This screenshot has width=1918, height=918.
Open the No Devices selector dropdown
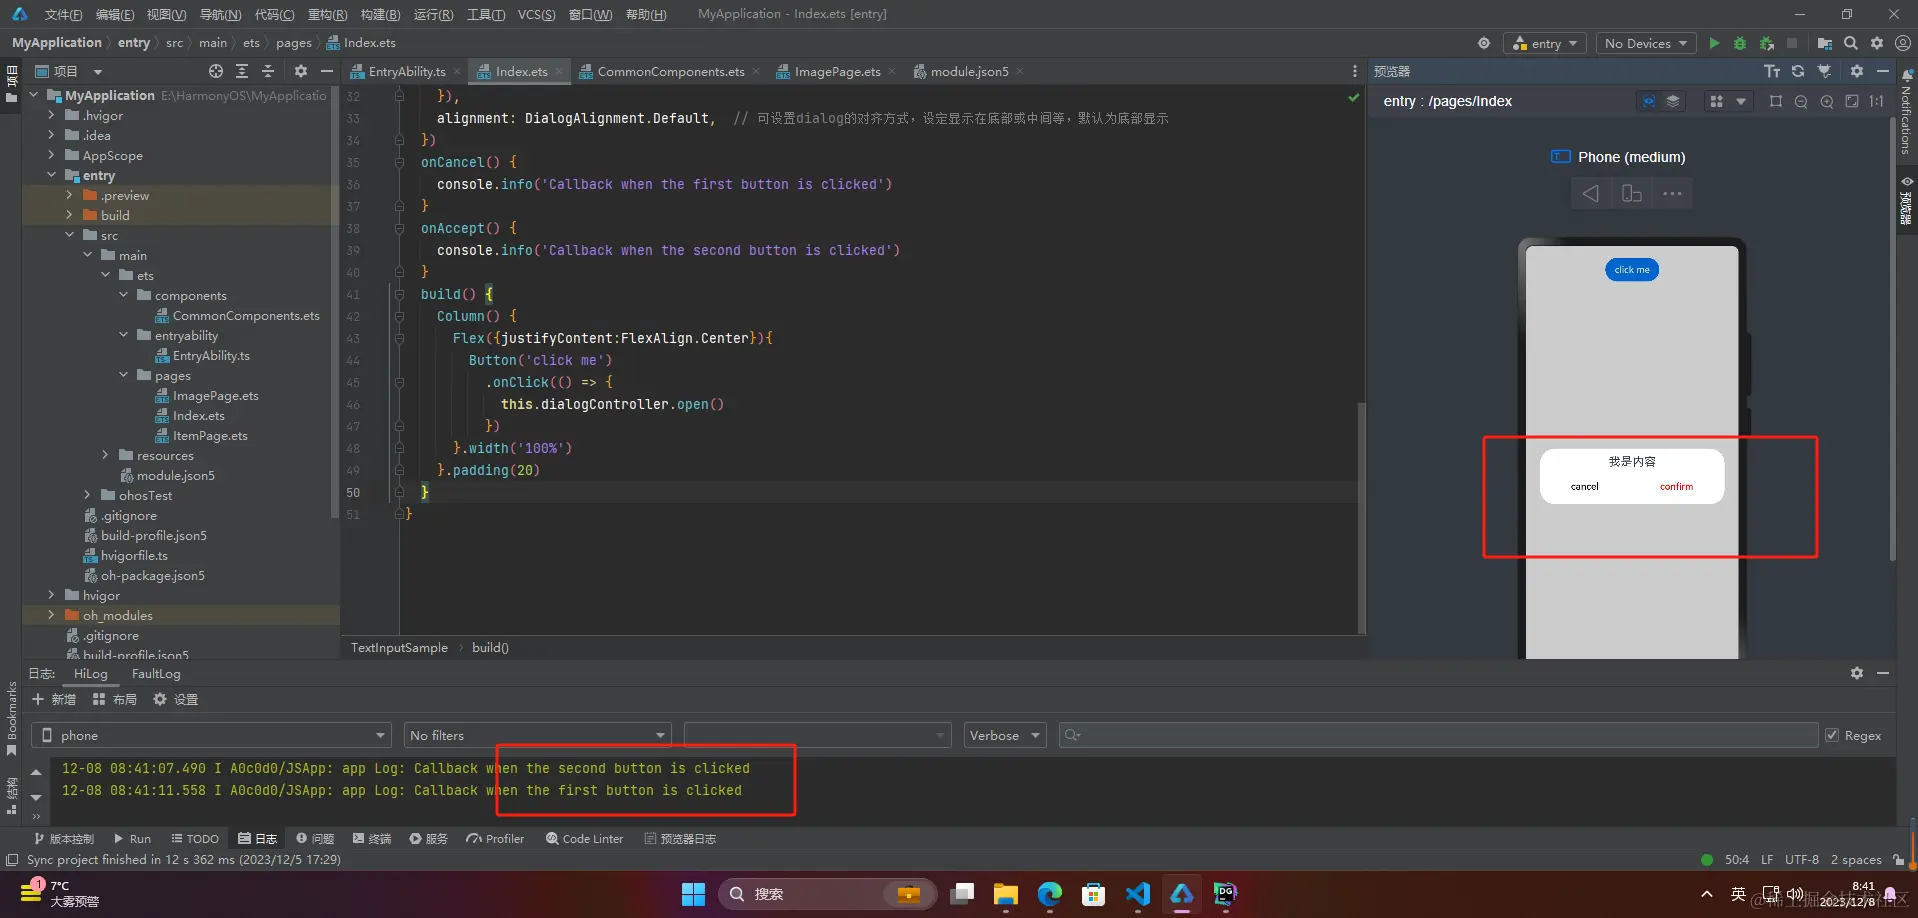click(x=1646, y=43)
